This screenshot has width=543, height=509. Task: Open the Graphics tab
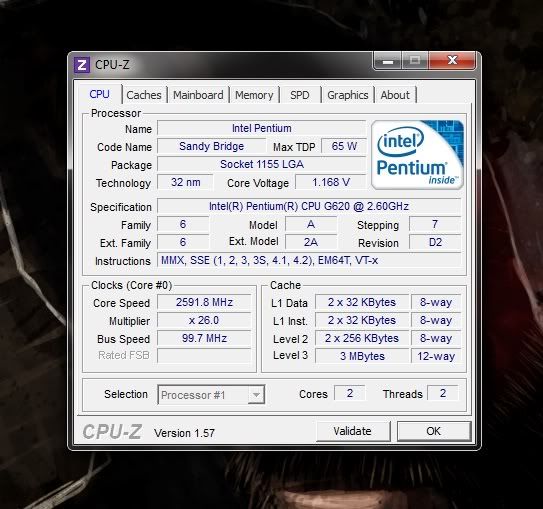pos(348,95)
